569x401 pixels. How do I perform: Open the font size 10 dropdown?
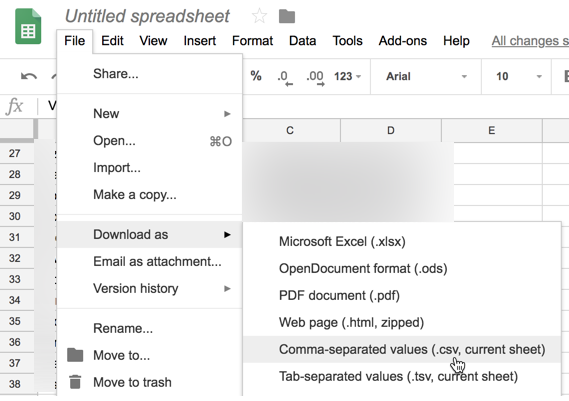click(518, 76)
